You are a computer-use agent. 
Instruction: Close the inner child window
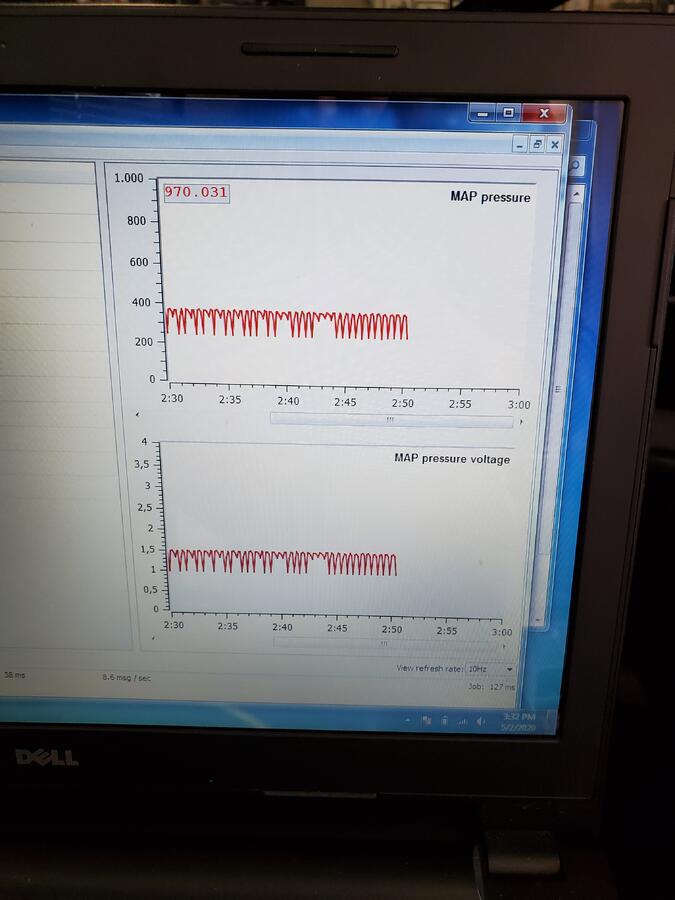pyautogui.click(x=554, y=144)
